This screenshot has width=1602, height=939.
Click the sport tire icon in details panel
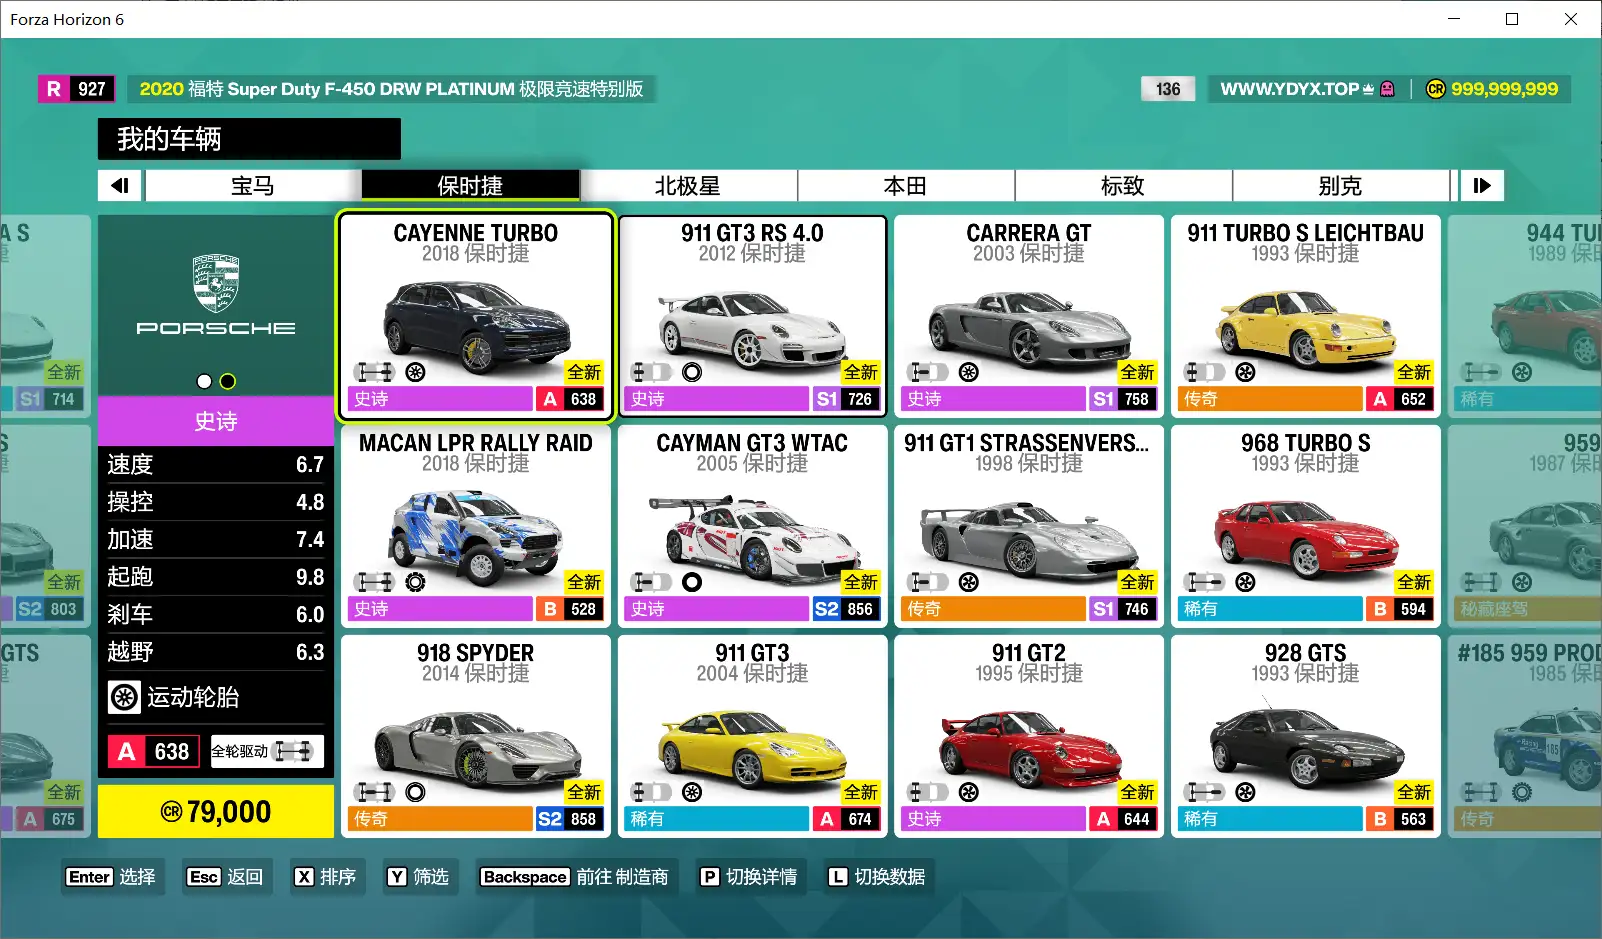tap(124, 697)
